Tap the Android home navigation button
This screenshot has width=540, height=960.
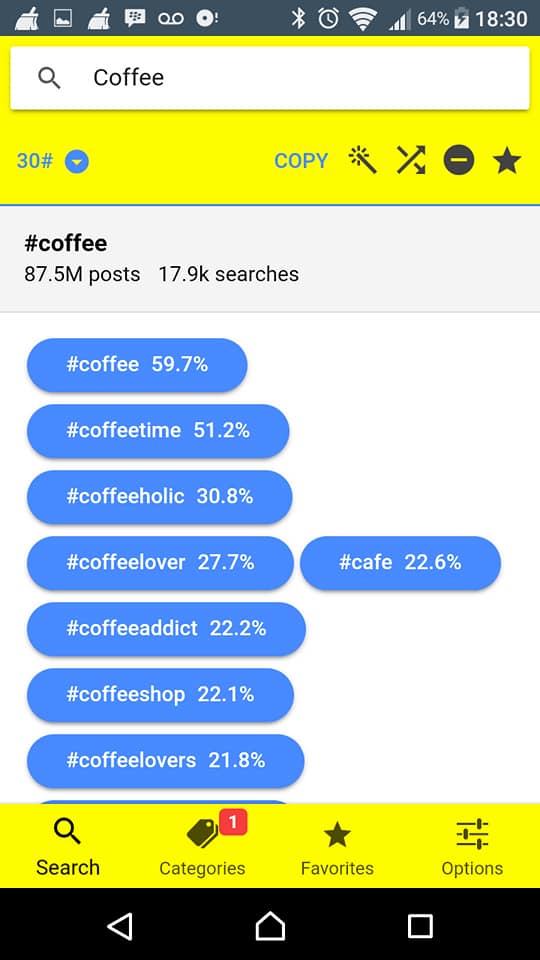(x=270, y=926)
